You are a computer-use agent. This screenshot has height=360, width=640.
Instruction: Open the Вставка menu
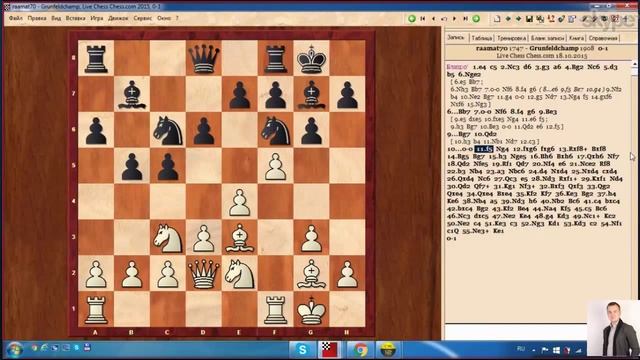(x=76, y=18)
